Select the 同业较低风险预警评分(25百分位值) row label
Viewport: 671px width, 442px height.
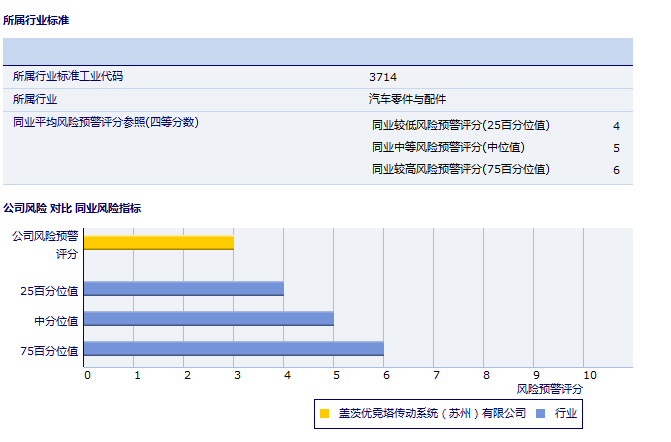(460, 126)
